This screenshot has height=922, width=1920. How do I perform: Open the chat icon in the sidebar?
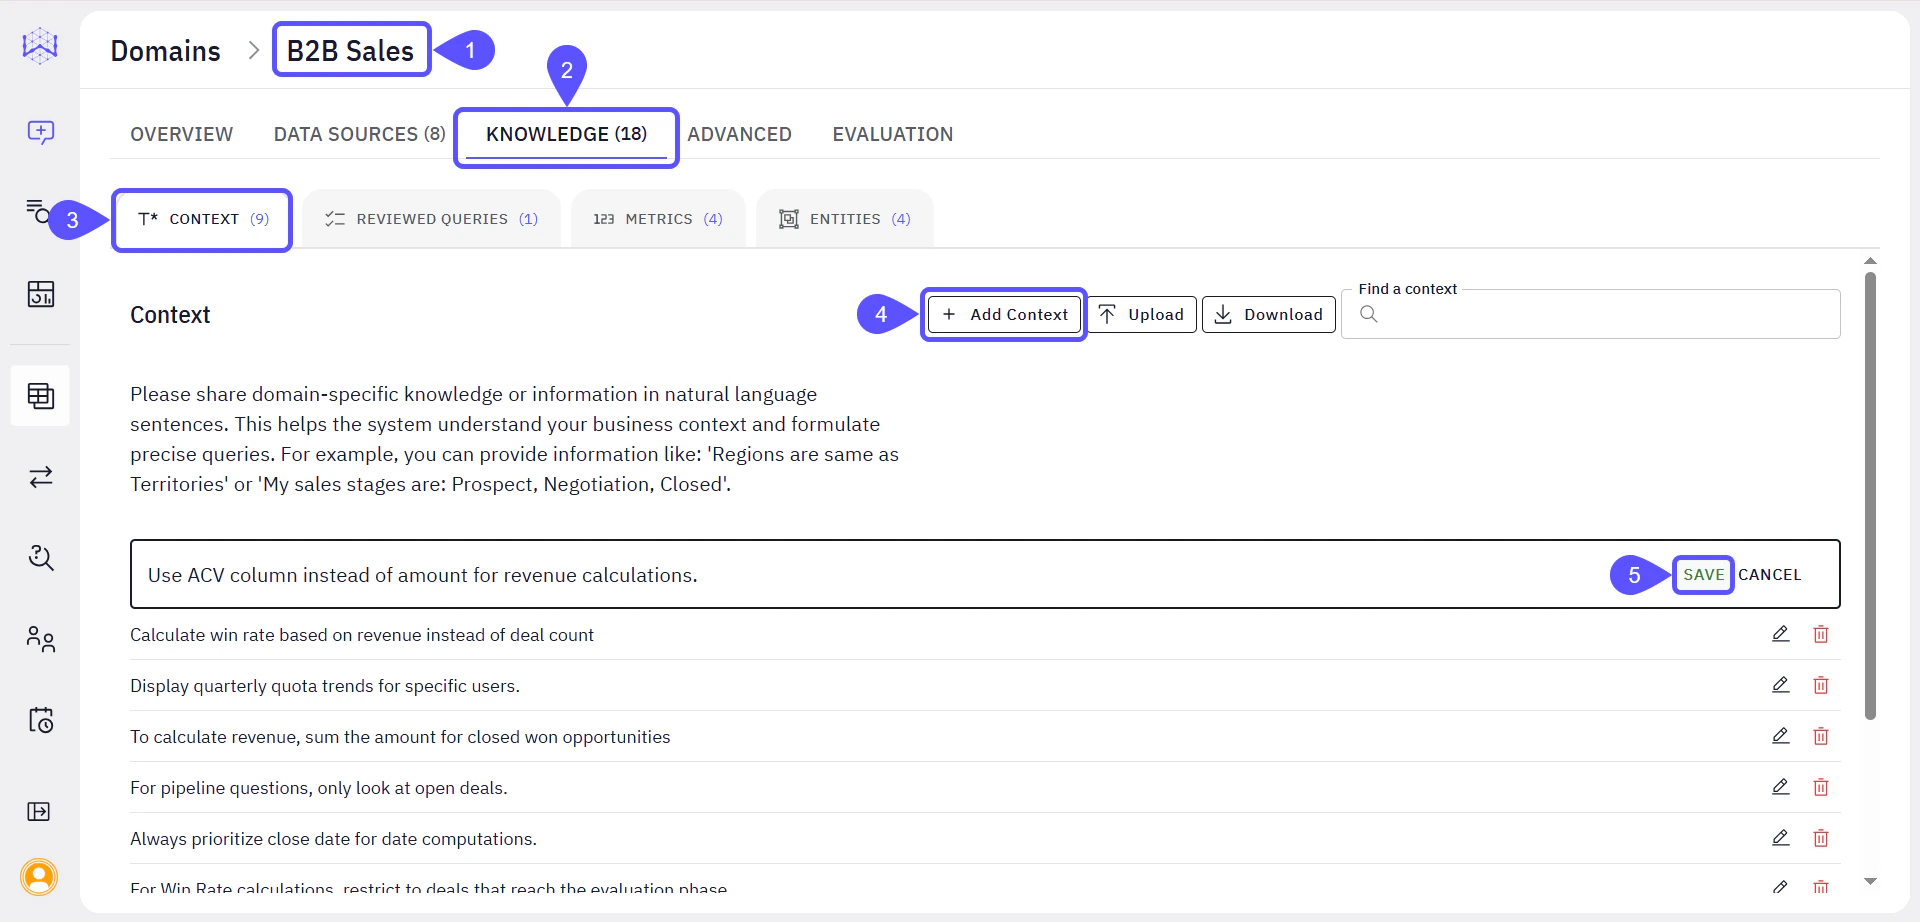coord(40,133)
